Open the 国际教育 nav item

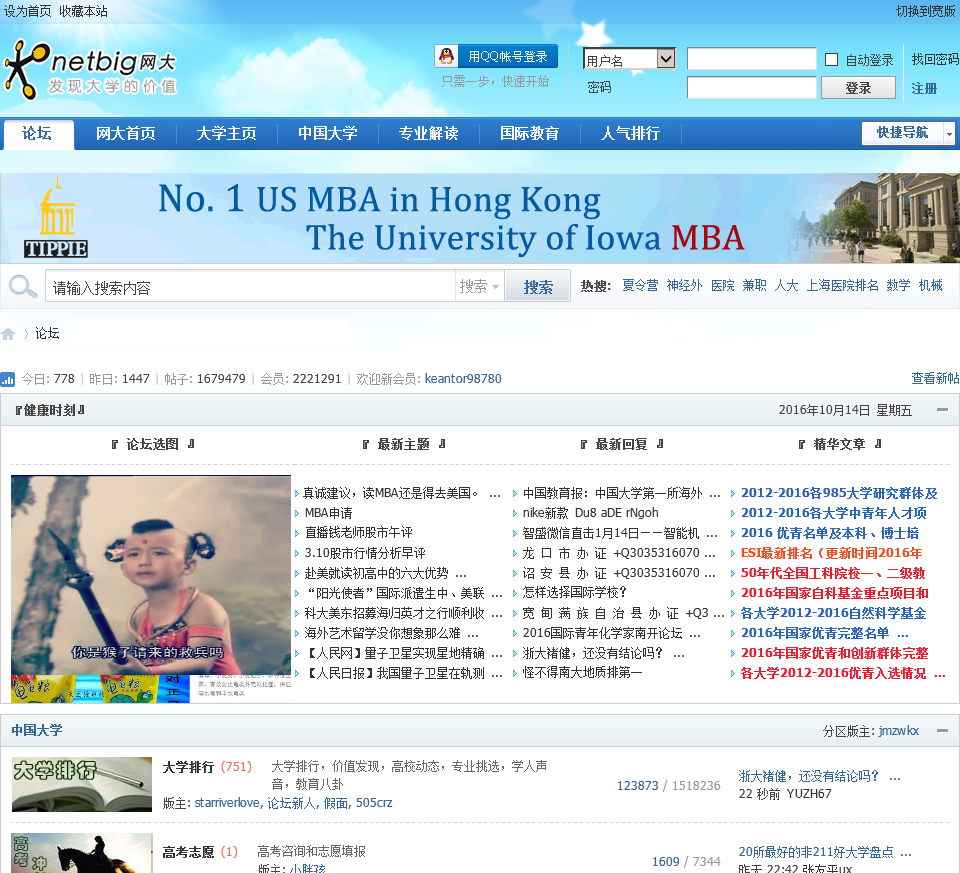(x=530, y=133)
